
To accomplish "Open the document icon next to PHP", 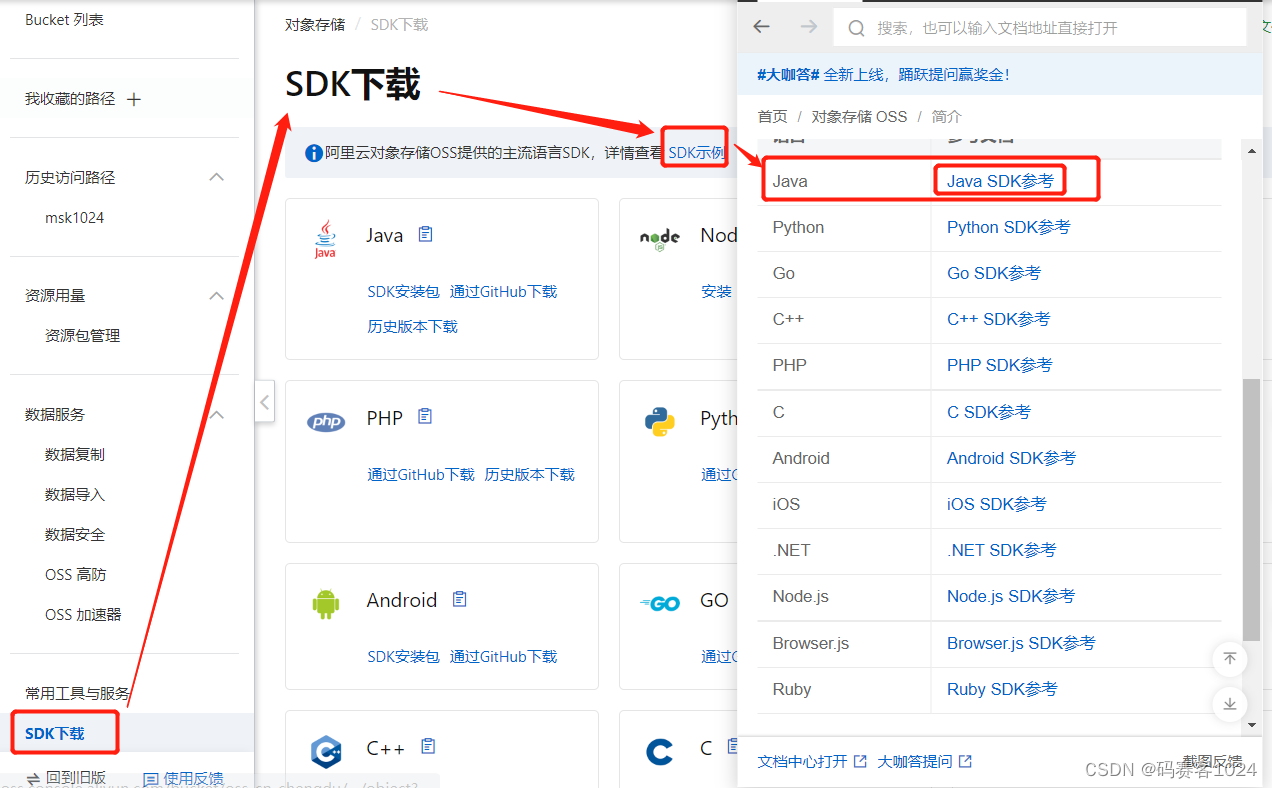I will pyautogui.click(x=425, y=416).
